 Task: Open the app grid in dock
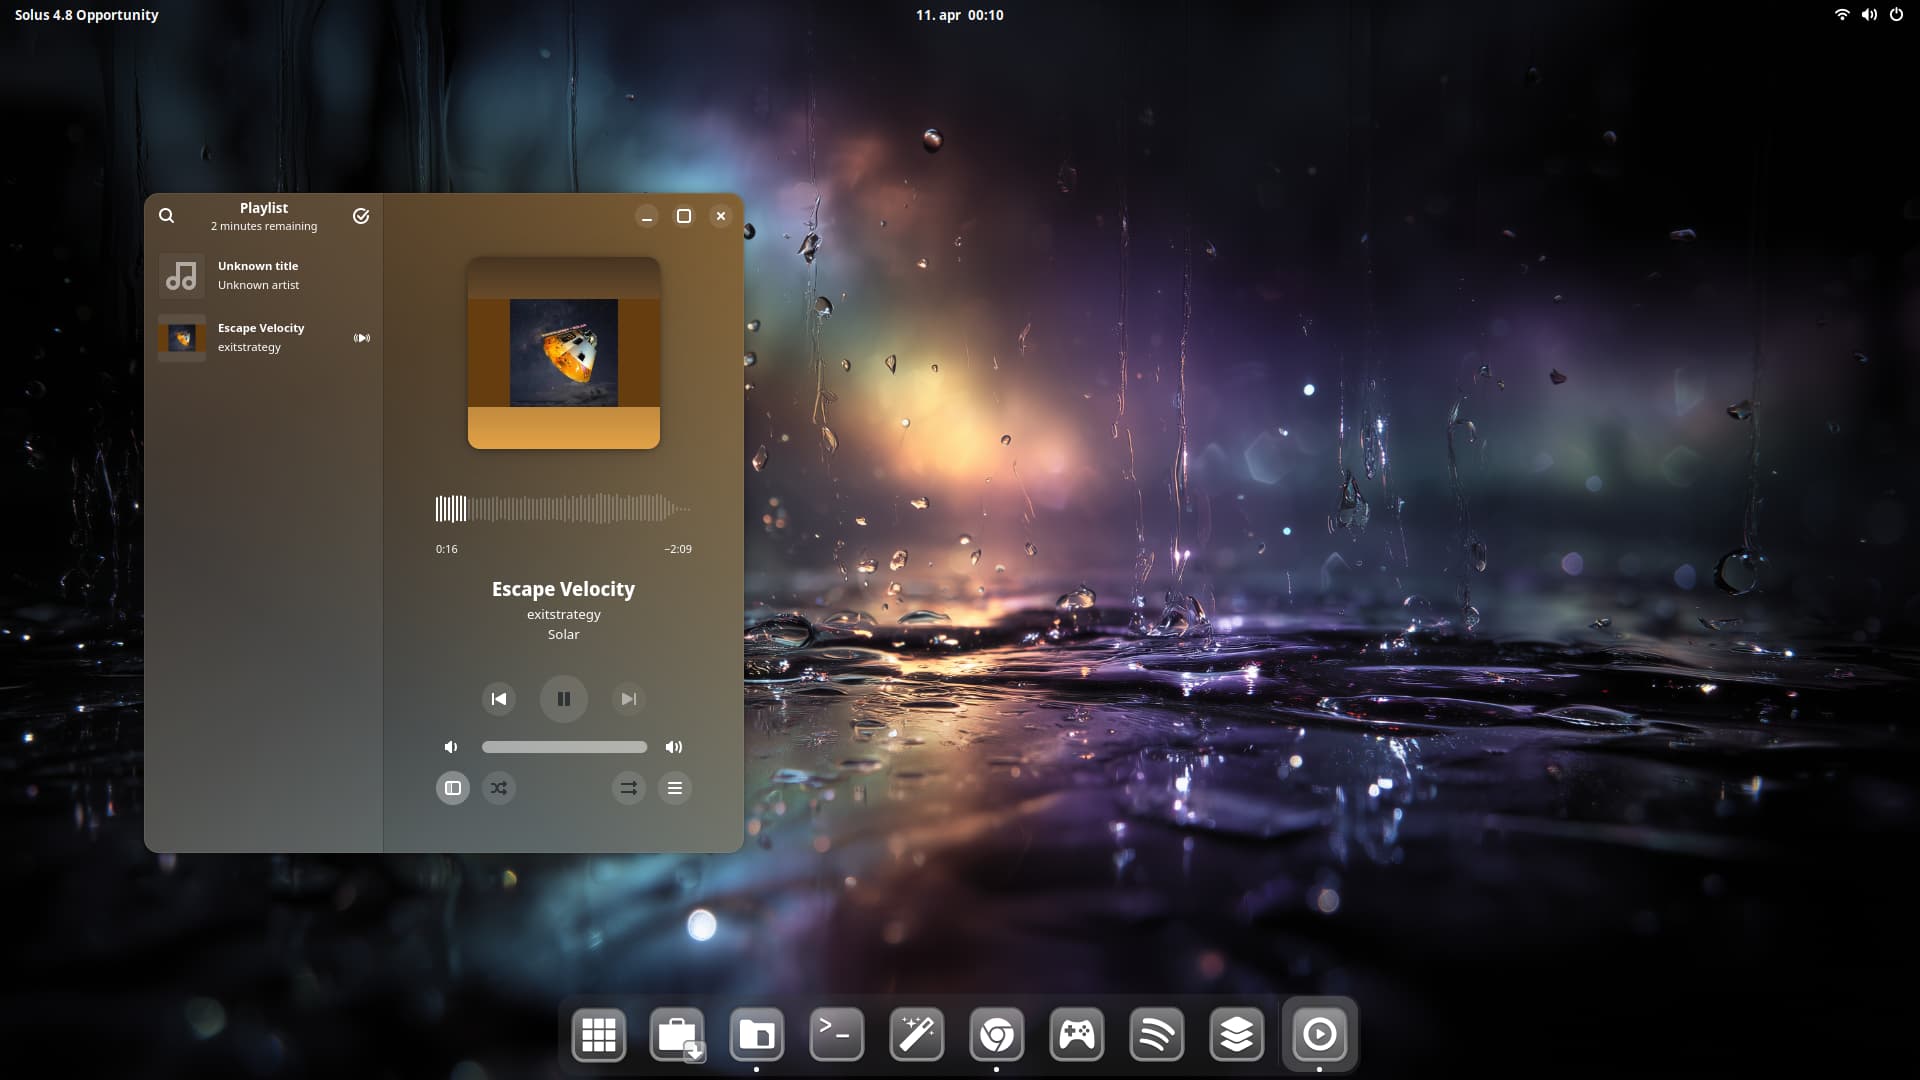click(599, 1035)
